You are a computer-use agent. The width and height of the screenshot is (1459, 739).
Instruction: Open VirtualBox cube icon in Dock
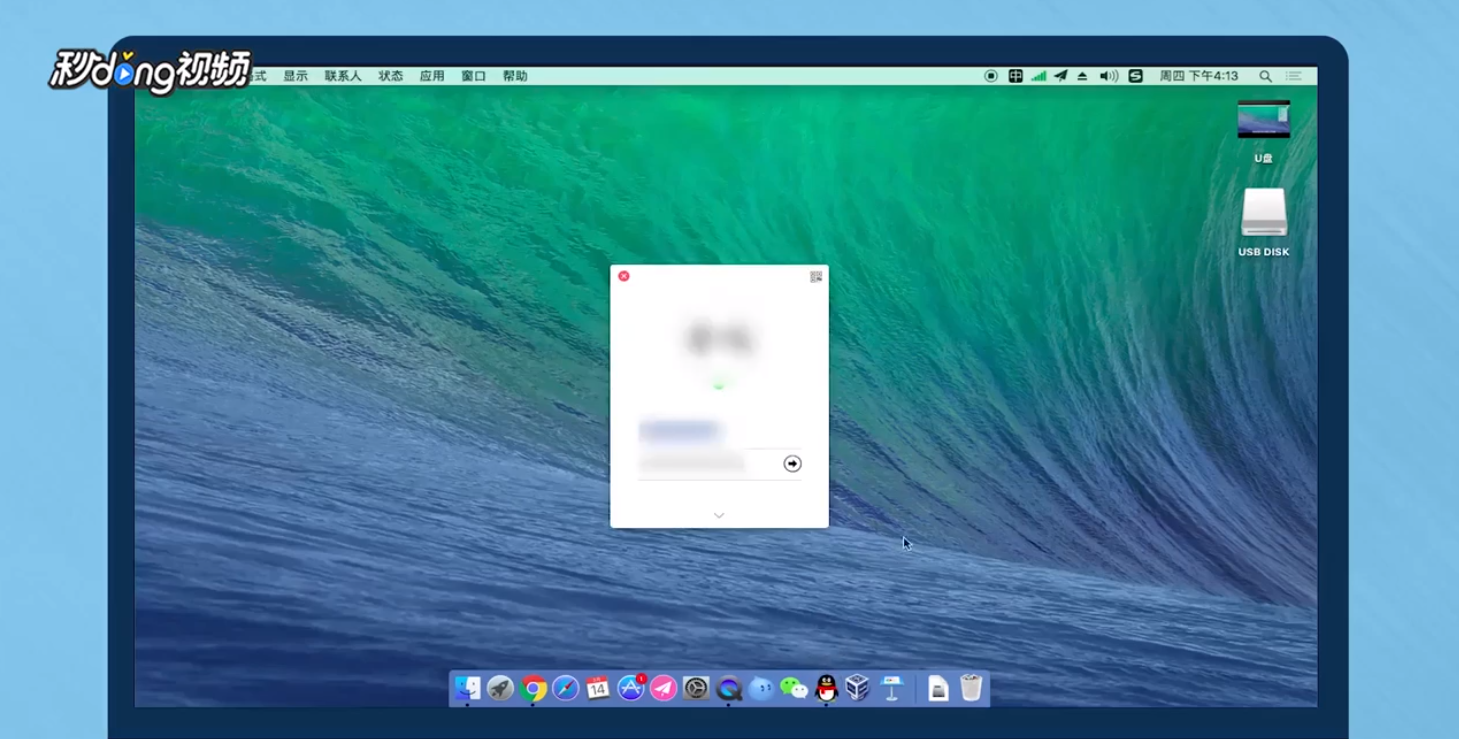point(858,688)
